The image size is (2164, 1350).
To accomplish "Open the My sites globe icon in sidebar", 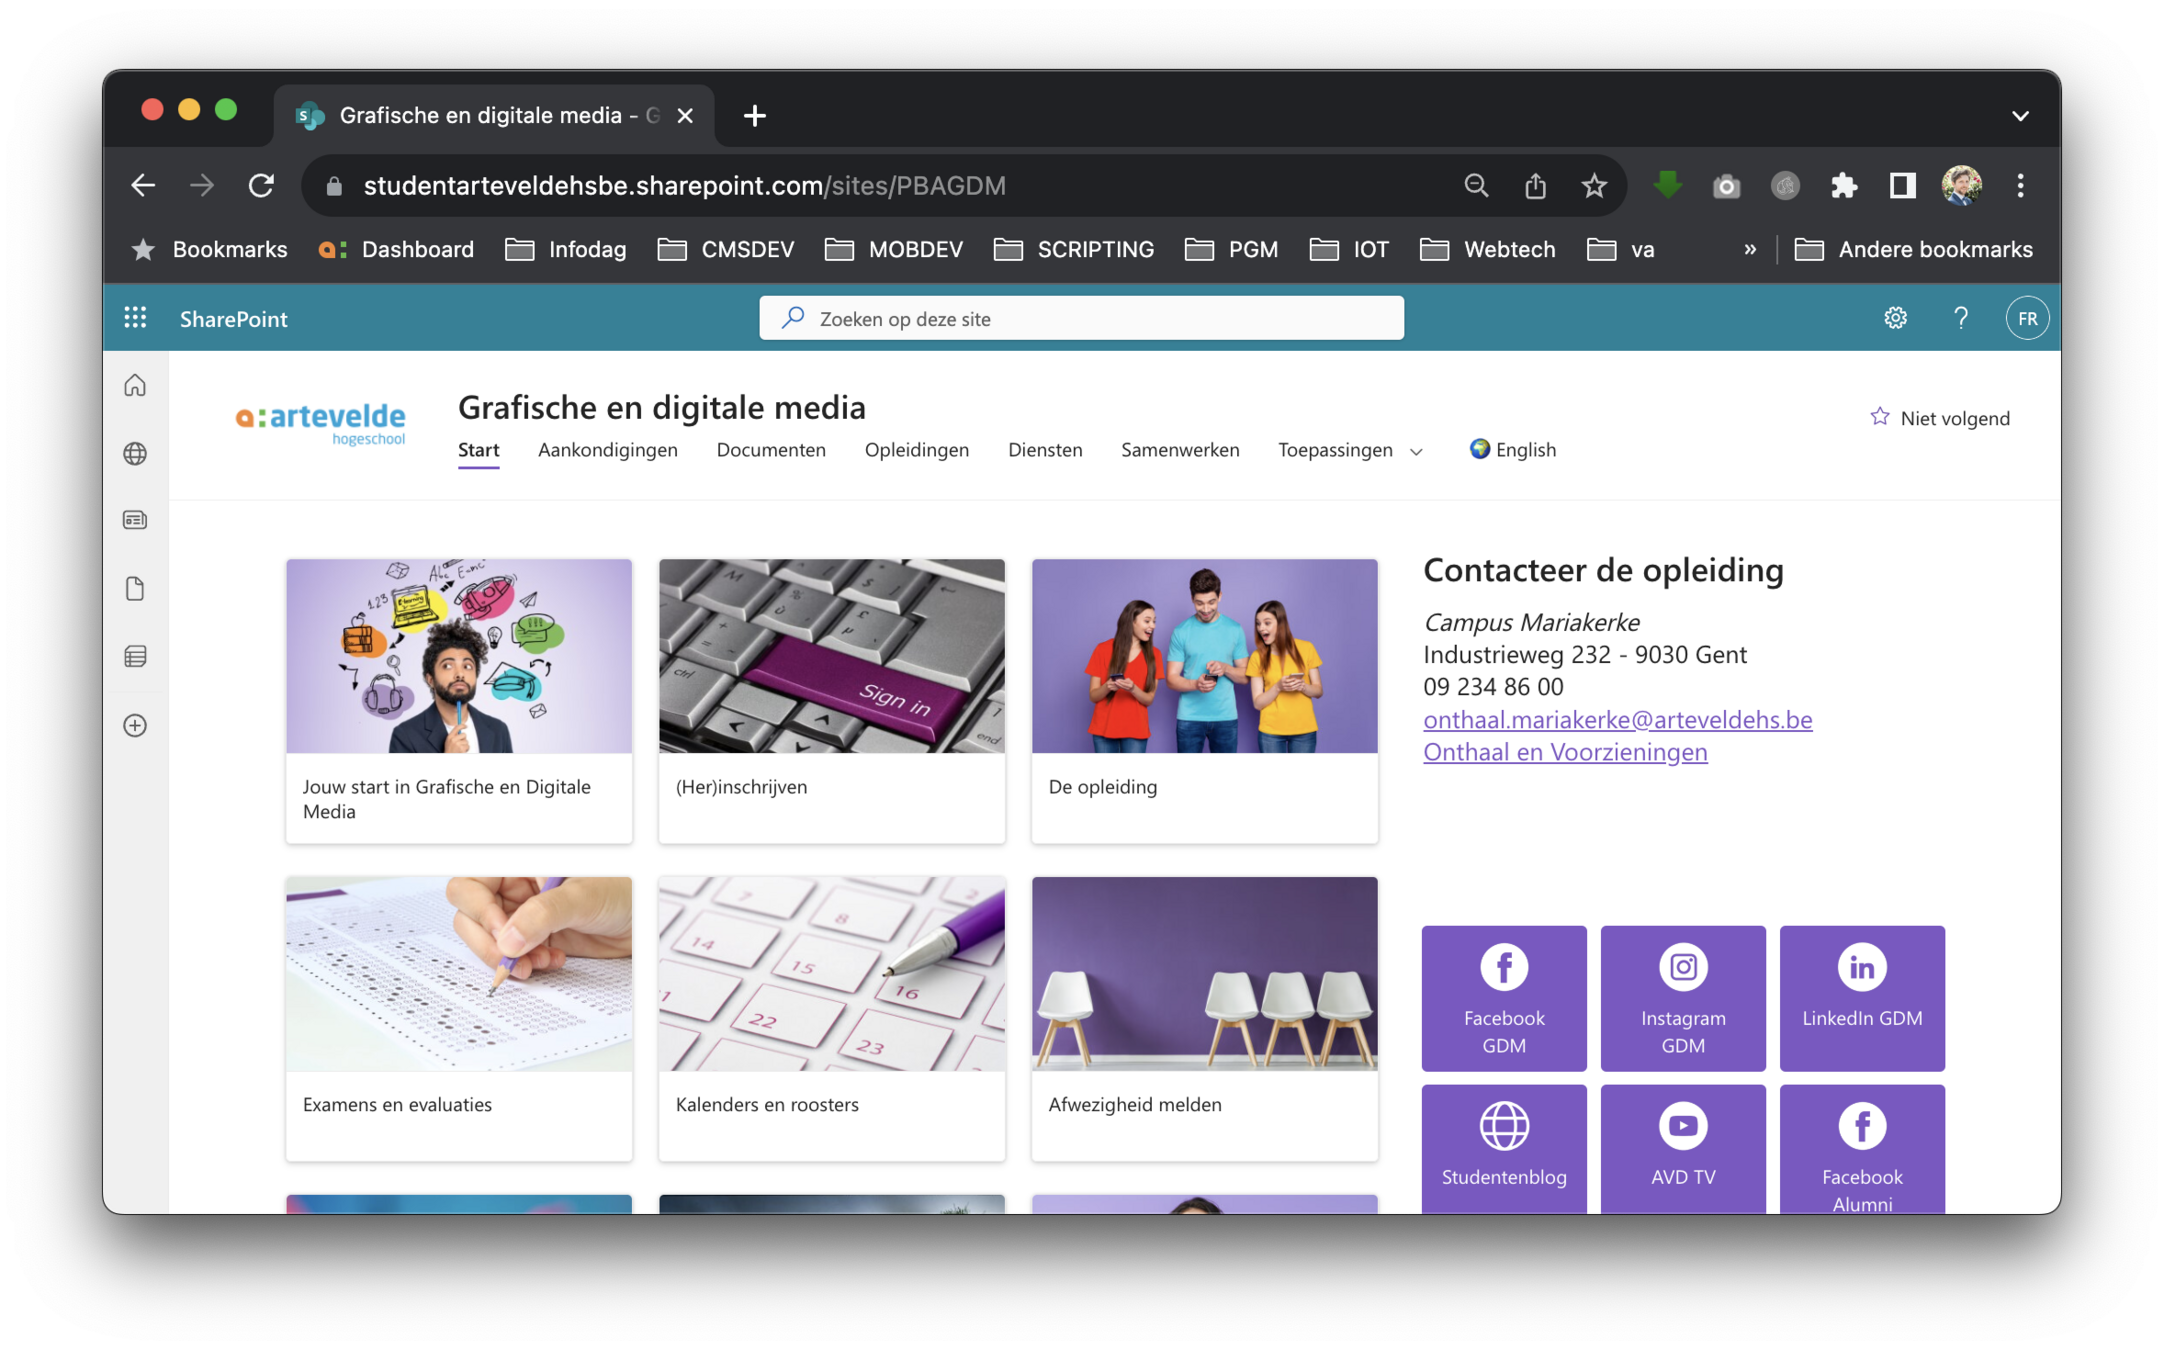I will tap(135, 454).
